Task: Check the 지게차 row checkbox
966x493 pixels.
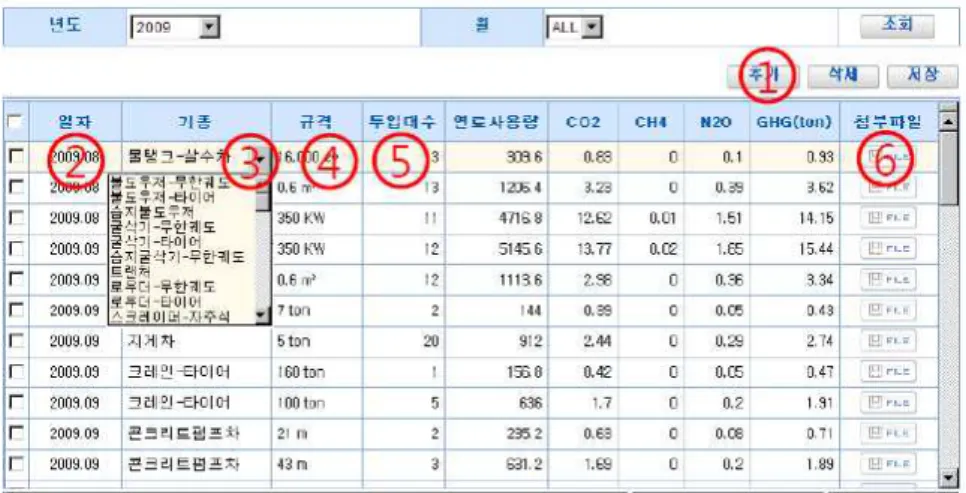Action: point(15,341)
